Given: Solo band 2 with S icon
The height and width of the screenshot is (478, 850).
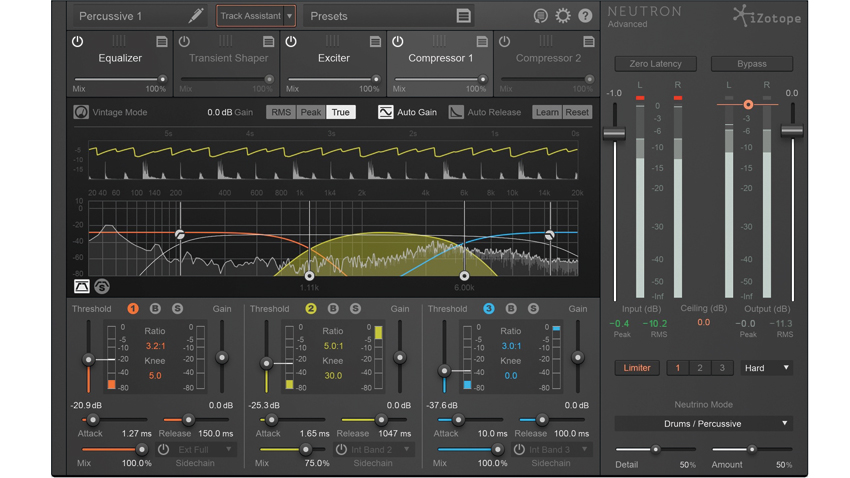Looking at the screenshot, I should [355, 308].
